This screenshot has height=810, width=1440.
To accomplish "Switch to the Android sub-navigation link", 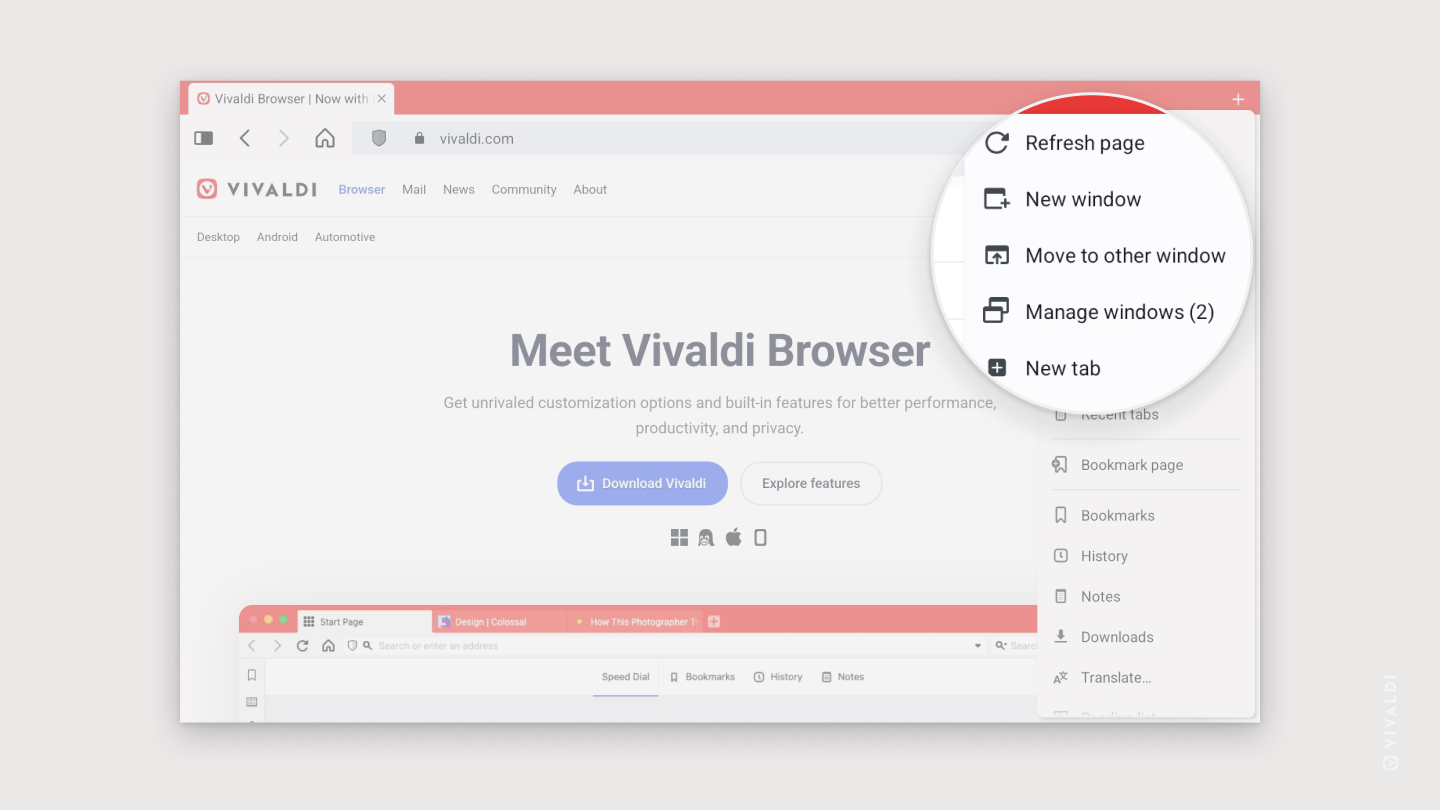I will click(x=277, y=237).
